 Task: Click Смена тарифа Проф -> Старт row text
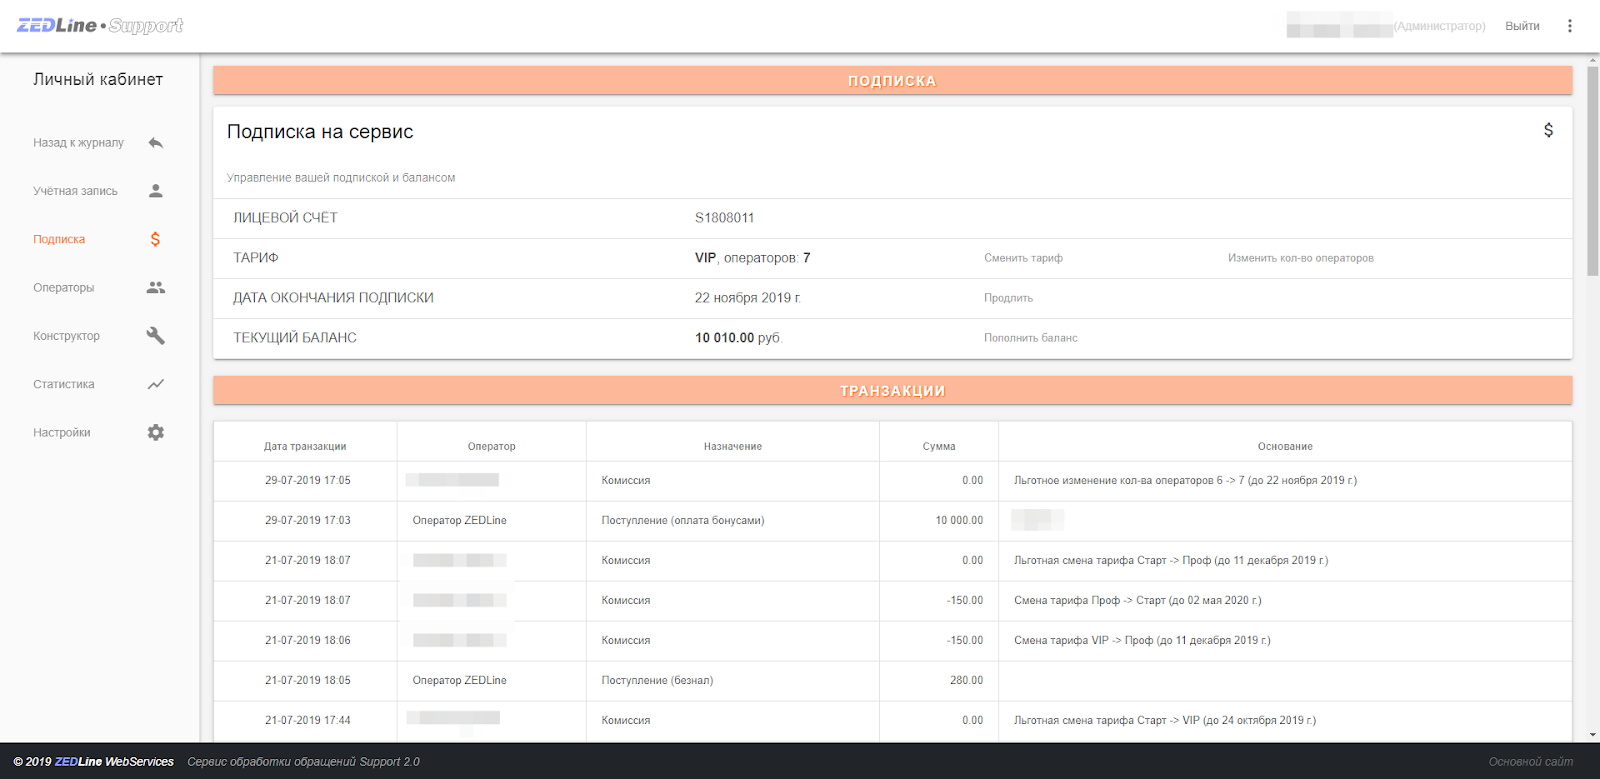(x=1138, y=600)
